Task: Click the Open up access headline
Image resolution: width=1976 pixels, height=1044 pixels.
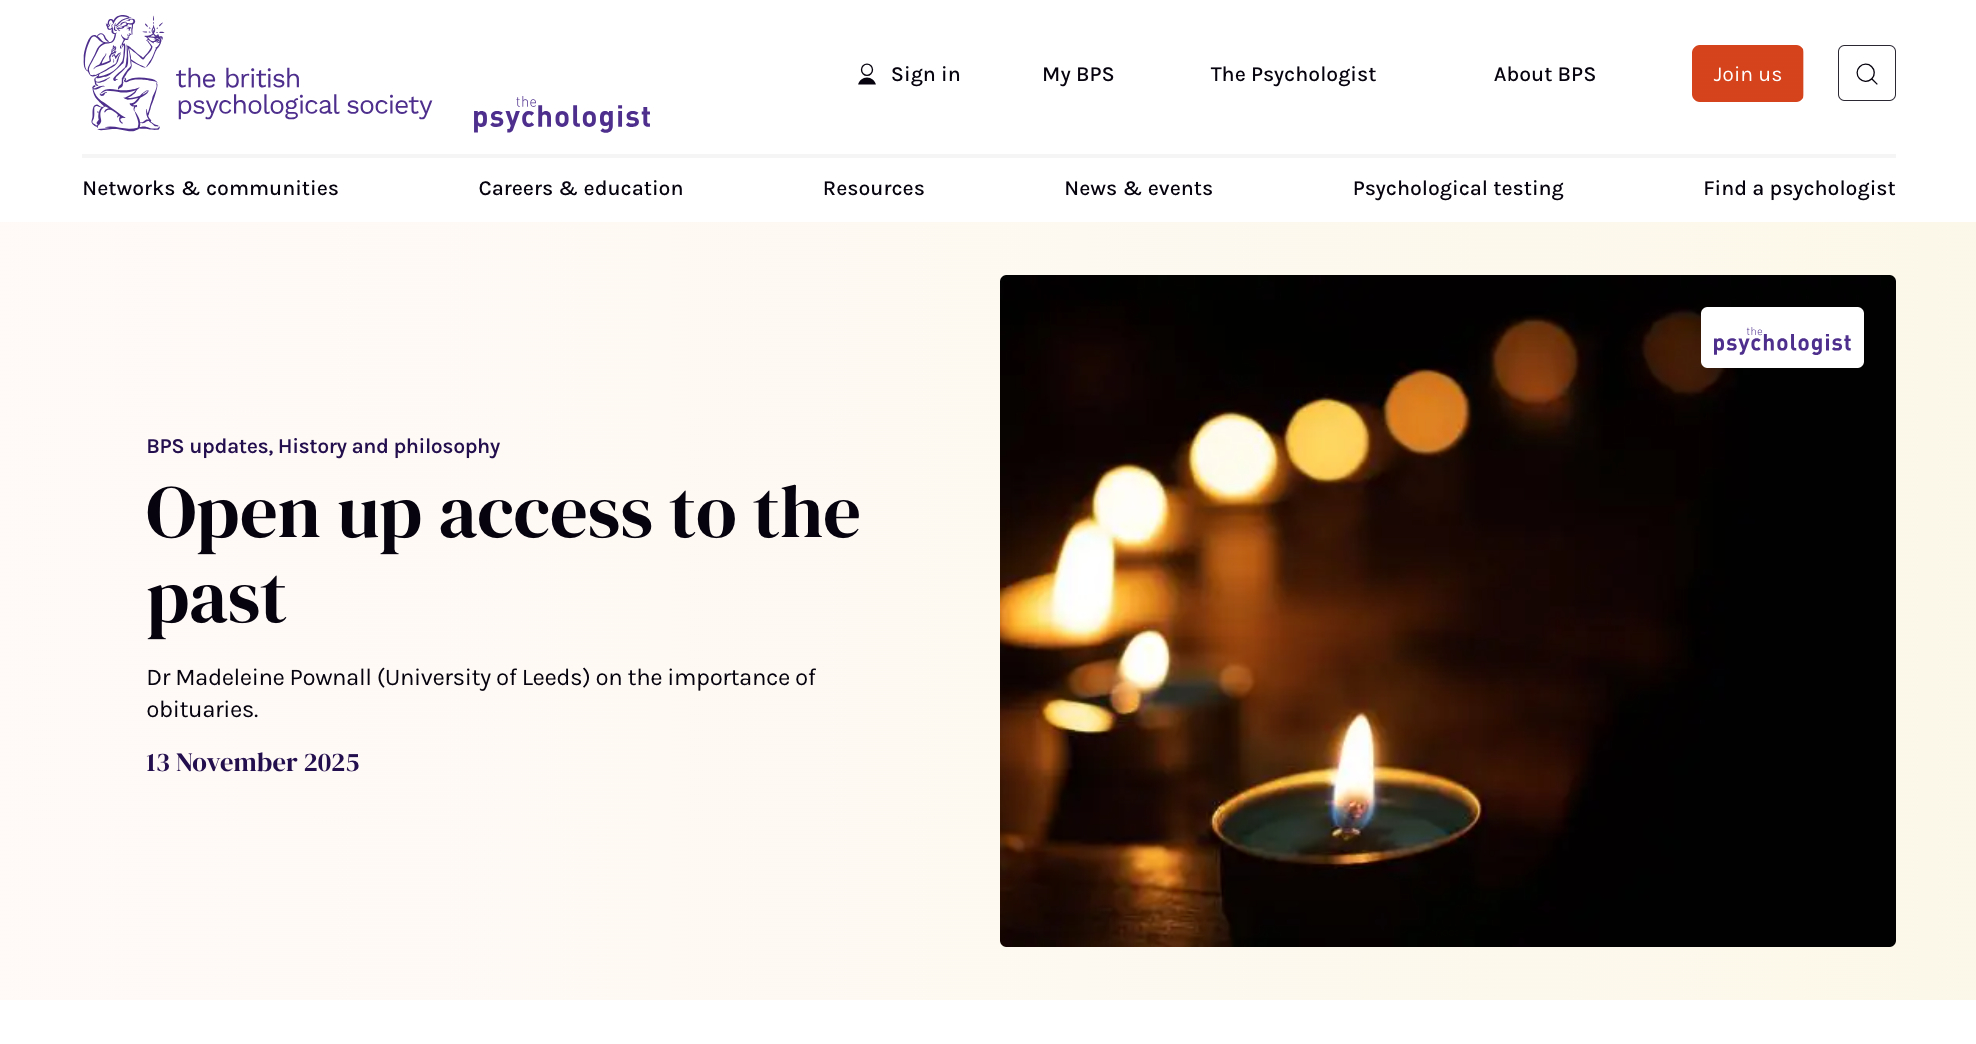Action: [x=503, y=555]
